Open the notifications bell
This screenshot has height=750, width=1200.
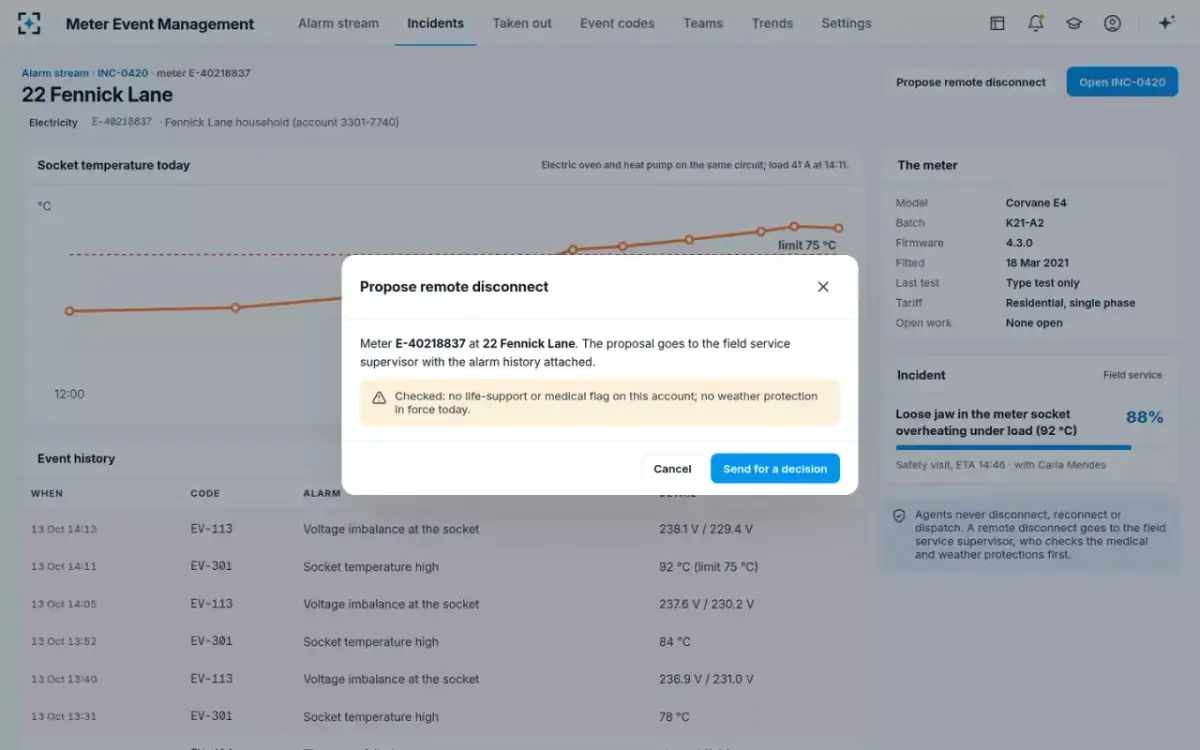point(1036,23)
